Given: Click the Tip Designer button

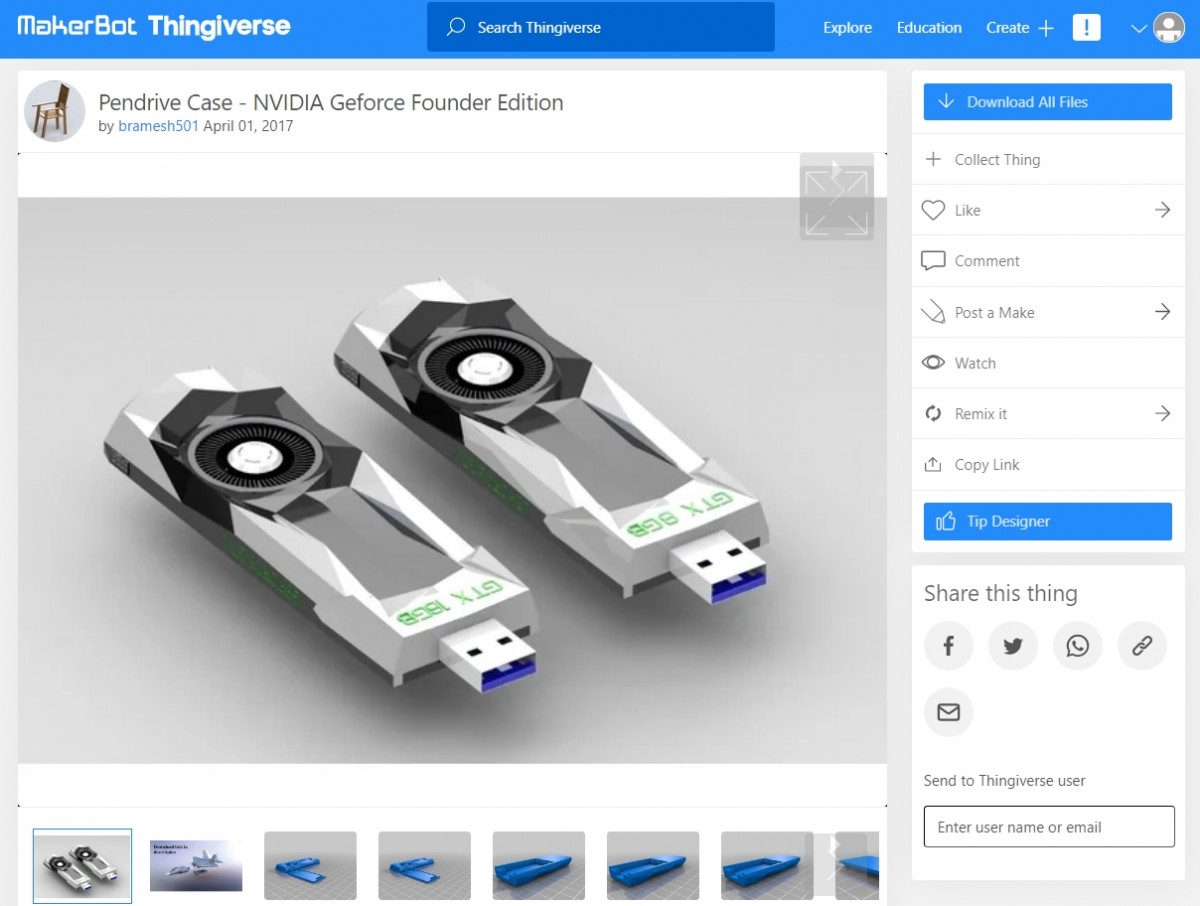Looking at the screenshot, I should point(1047,522).
